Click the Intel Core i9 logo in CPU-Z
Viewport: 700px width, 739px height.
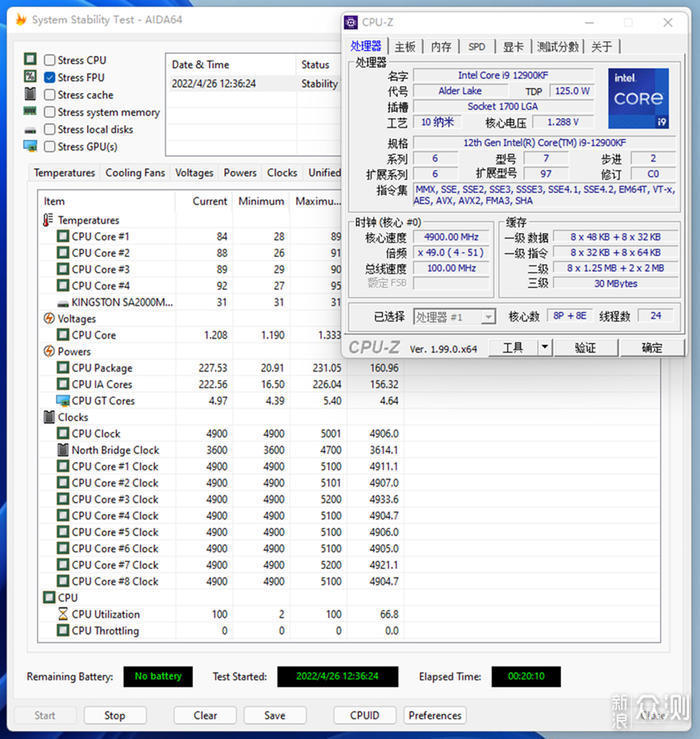[x=638, y=99]
